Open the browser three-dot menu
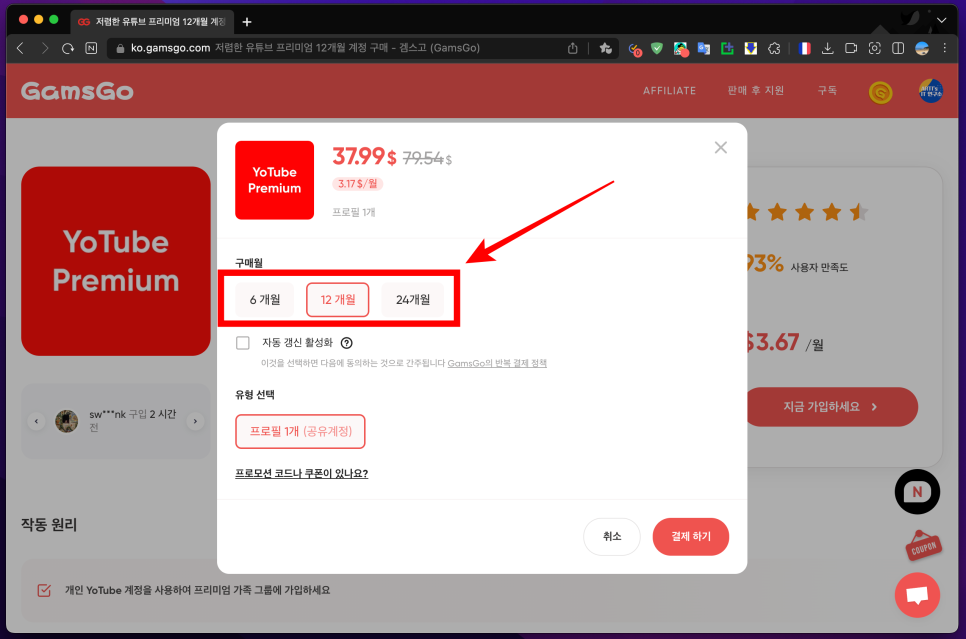The height and width of the screenshot is (639, 966). coord(944,48)
